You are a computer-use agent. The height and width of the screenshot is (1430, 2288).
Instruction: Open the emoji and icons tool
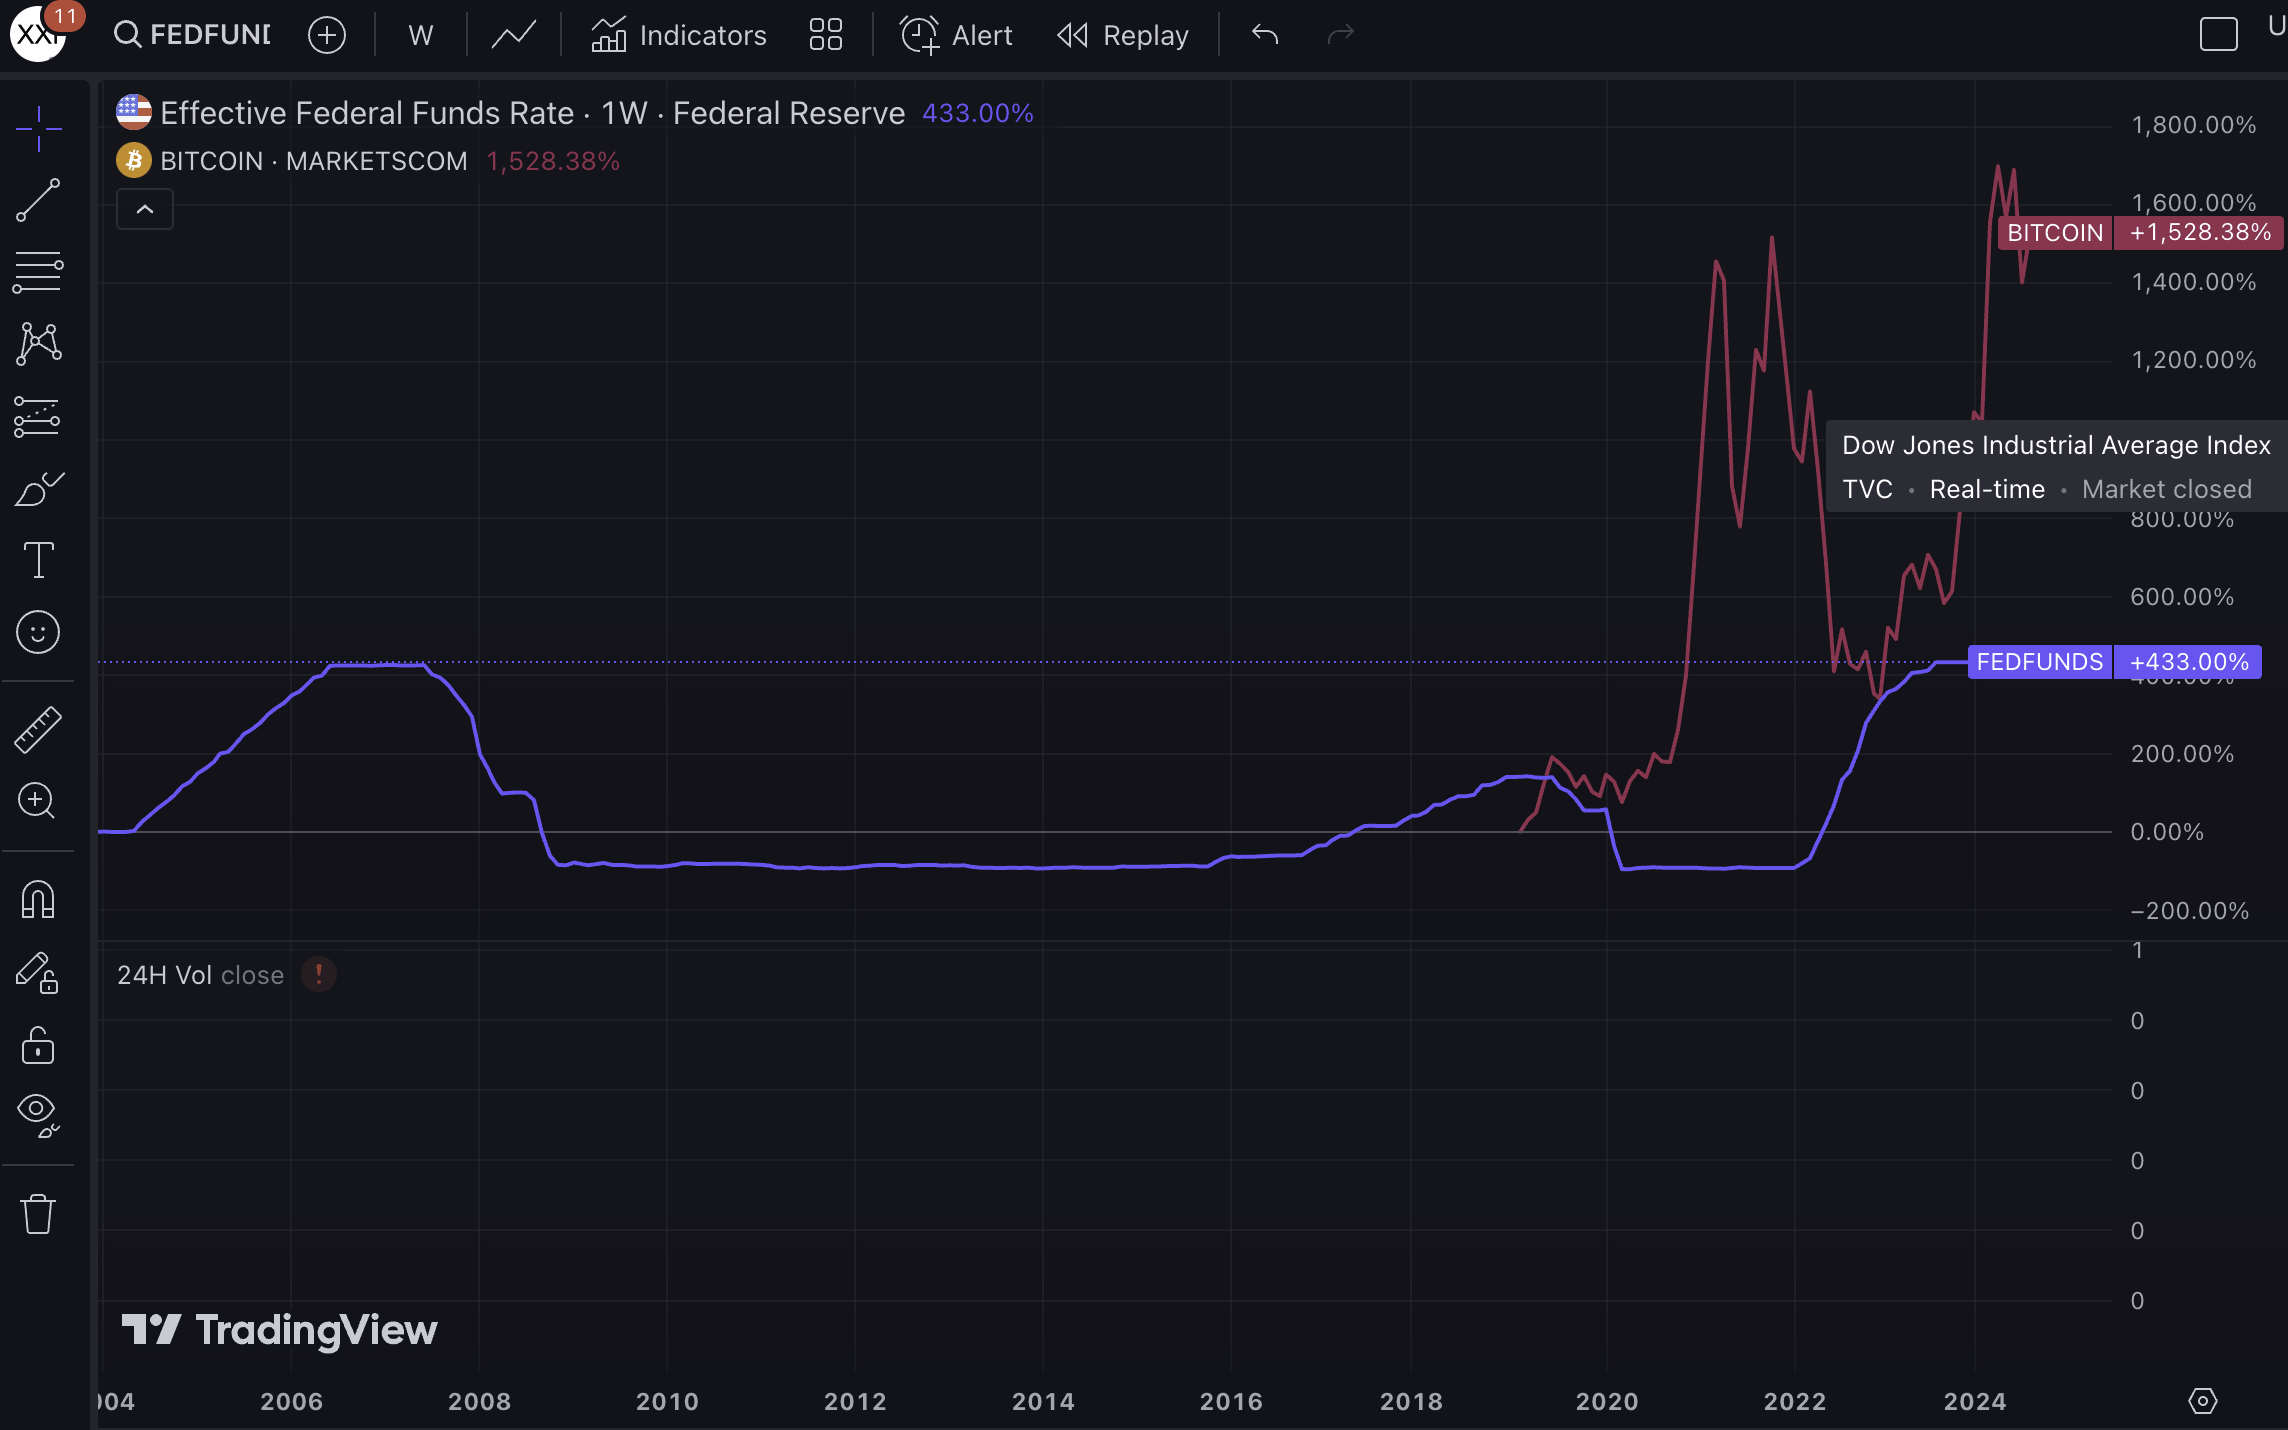(38, 632)
